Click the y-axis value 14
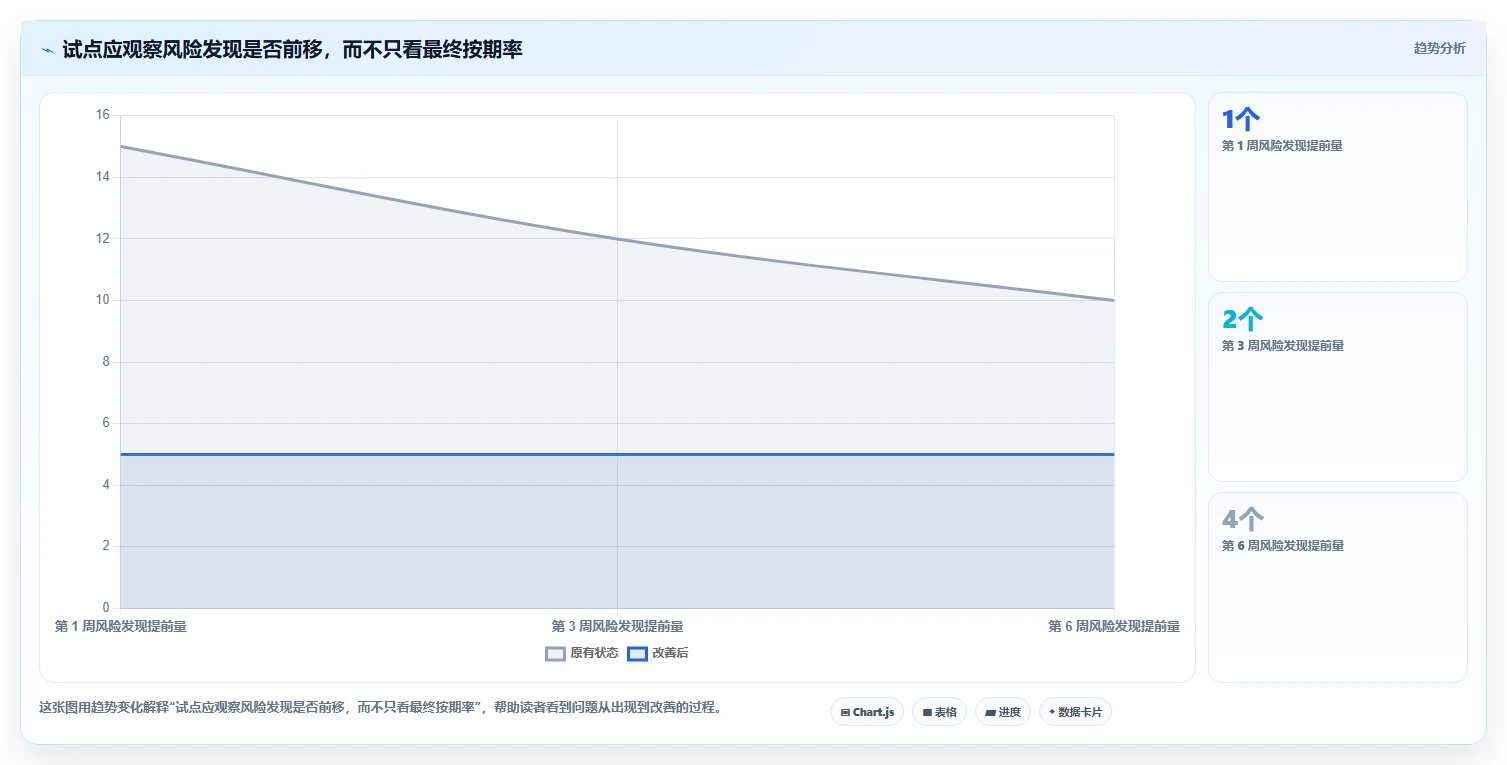The width and height of the screenshot is (1507, 765). (103, 177)
